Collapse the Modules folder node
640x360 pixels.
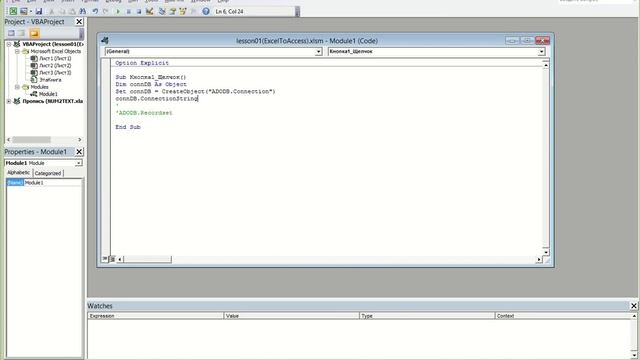17,87
